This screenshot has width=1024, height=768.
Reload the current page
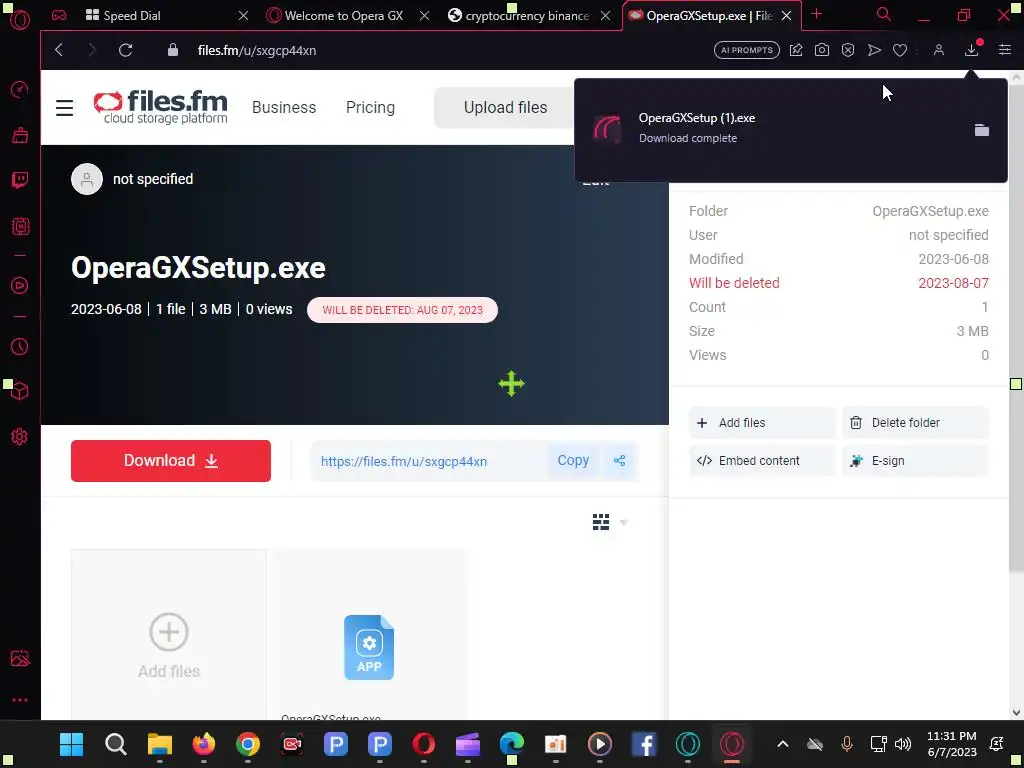click(125, 50)
